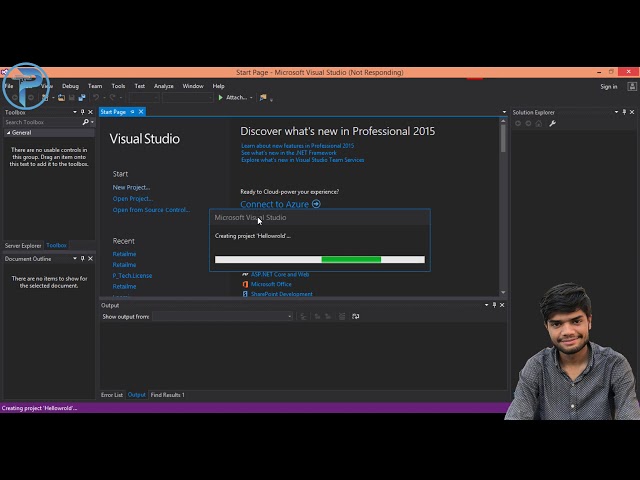Image resolution: width=640 pixels, height=480 pixels.
Task: Open Toolbox window position dropdown arrow
Action: pos(75,112)
